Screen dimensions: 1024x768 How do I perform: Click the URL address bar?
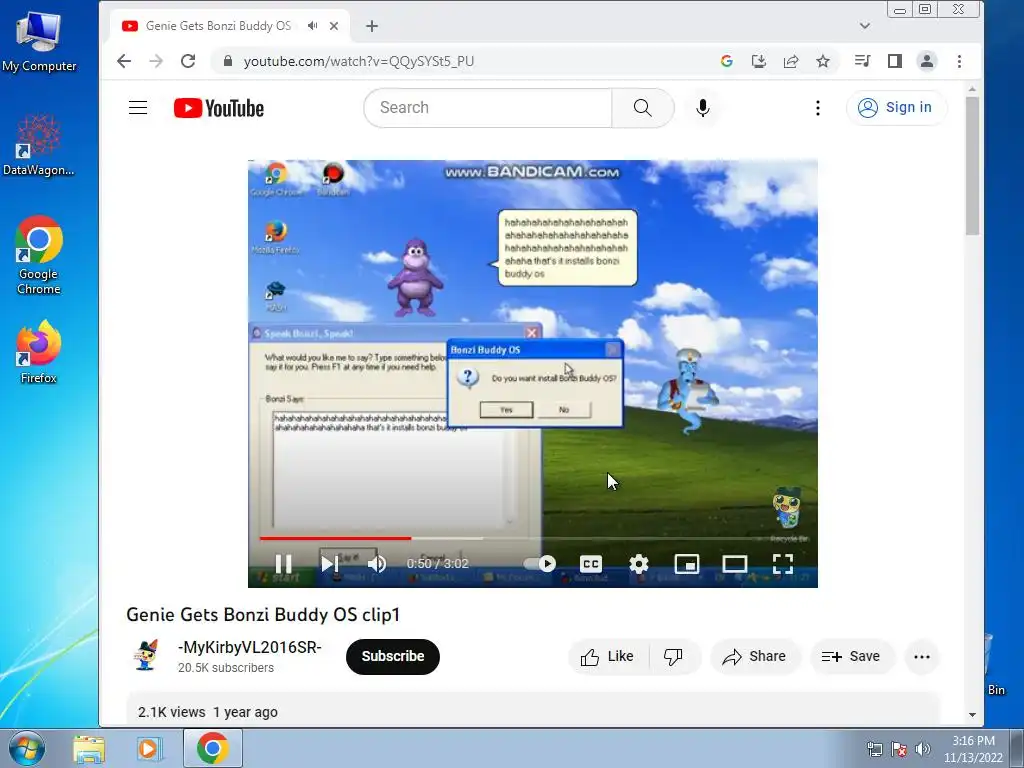pyautogui.click(x=359, y=61)
